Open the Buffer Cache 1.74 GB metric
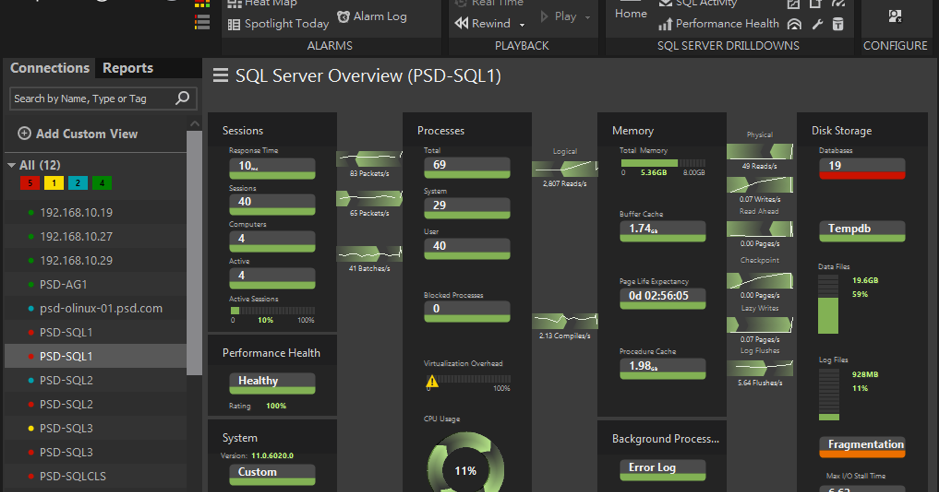 (663, 231)
